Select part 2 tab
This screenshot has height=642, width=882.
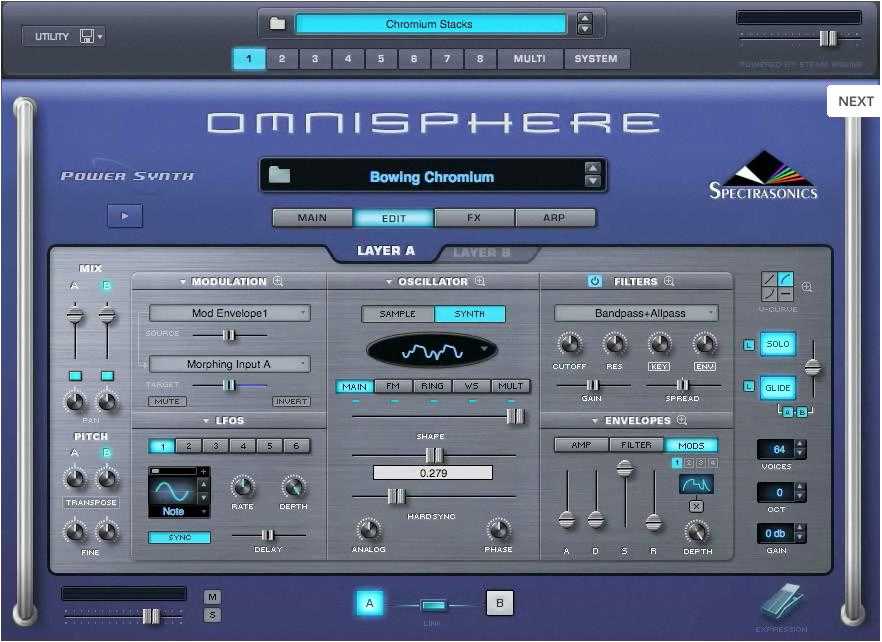pos(282,59)
